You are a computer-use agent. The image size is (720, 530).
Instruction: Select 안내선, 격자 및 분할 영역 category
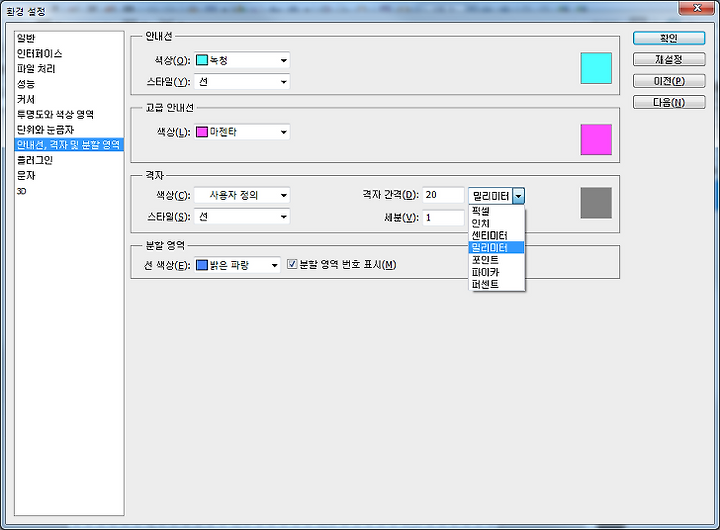[69, 145]
